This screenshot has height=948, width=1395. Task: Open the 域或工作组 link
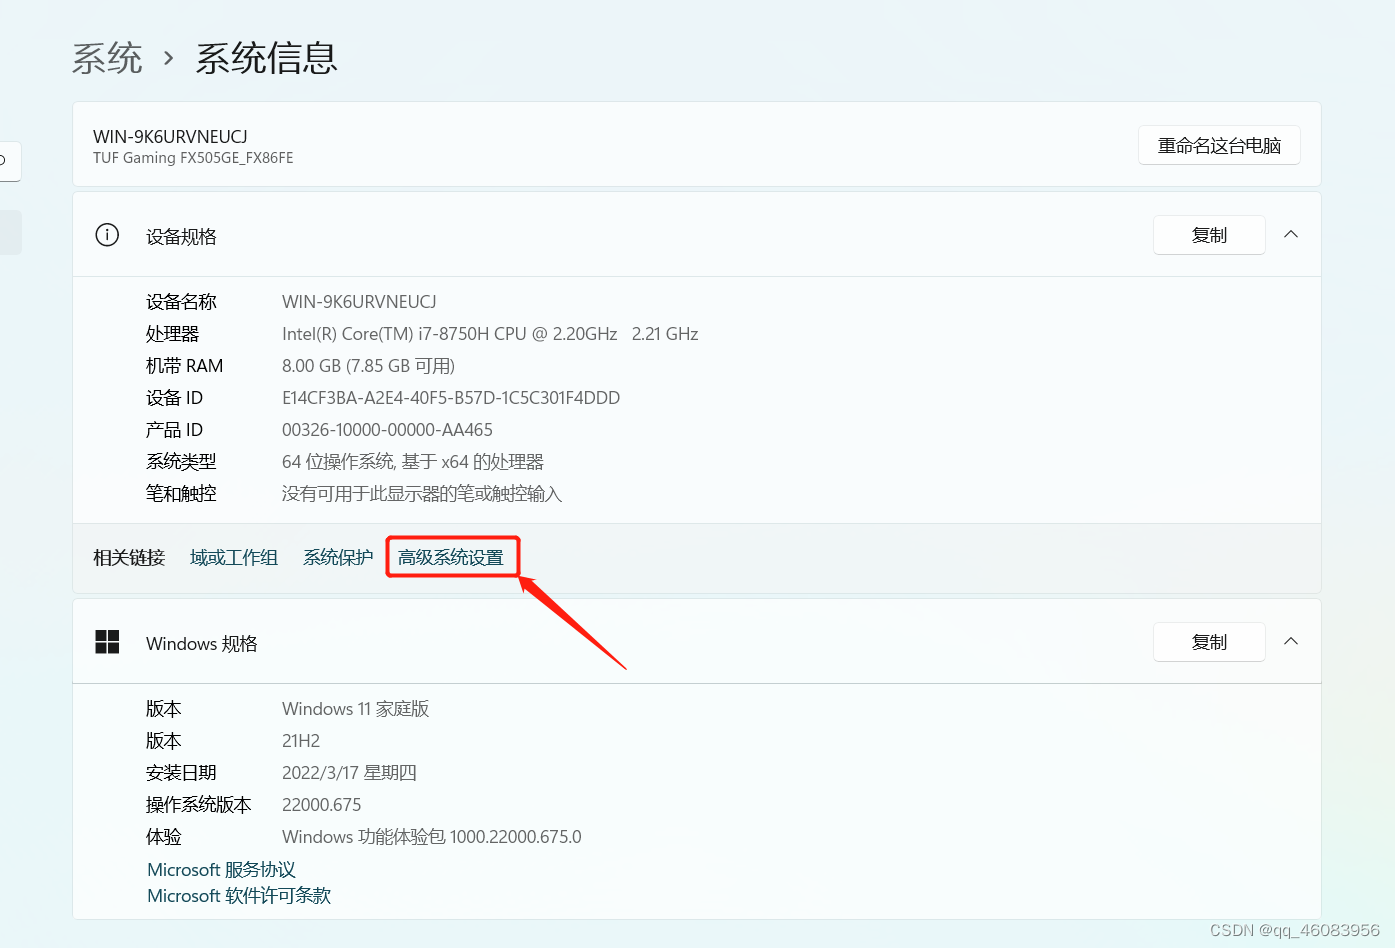234,557
